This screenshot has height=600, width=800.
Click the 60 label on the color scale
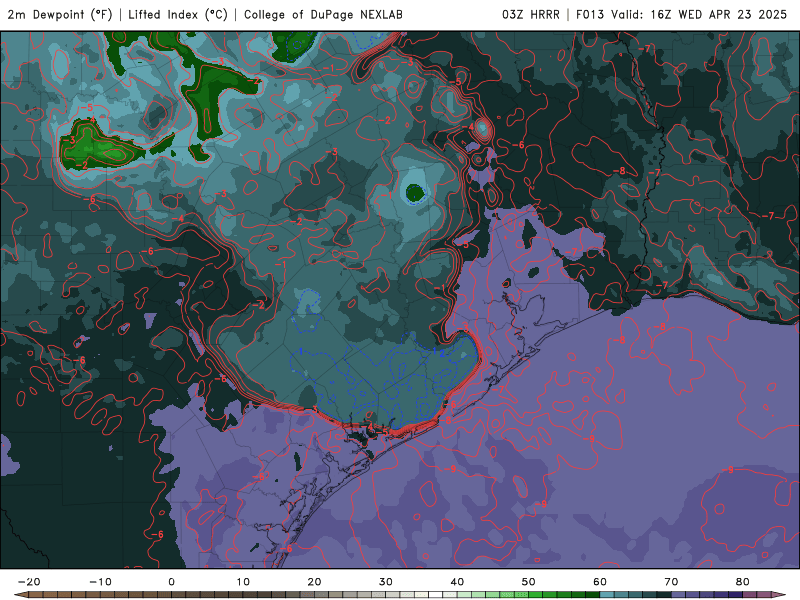click(x=600, y=582)
